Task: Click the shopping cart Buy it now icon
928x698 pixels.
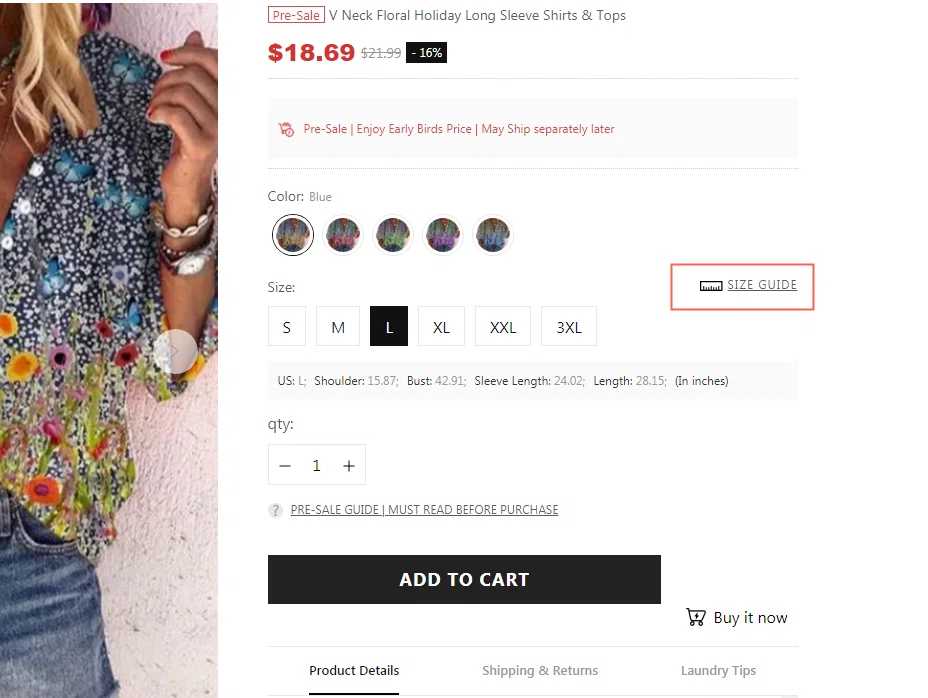Action: (696, 617)
